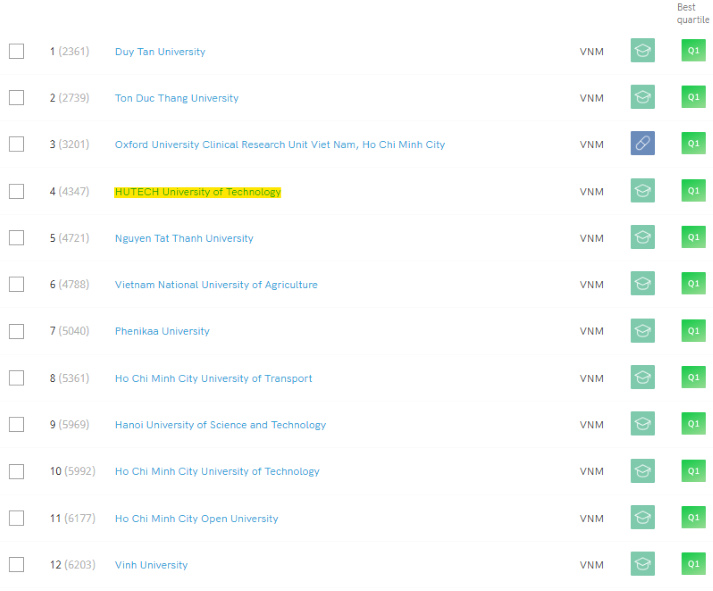Click the graduation cap icon for Vinh University

point(642,564)
